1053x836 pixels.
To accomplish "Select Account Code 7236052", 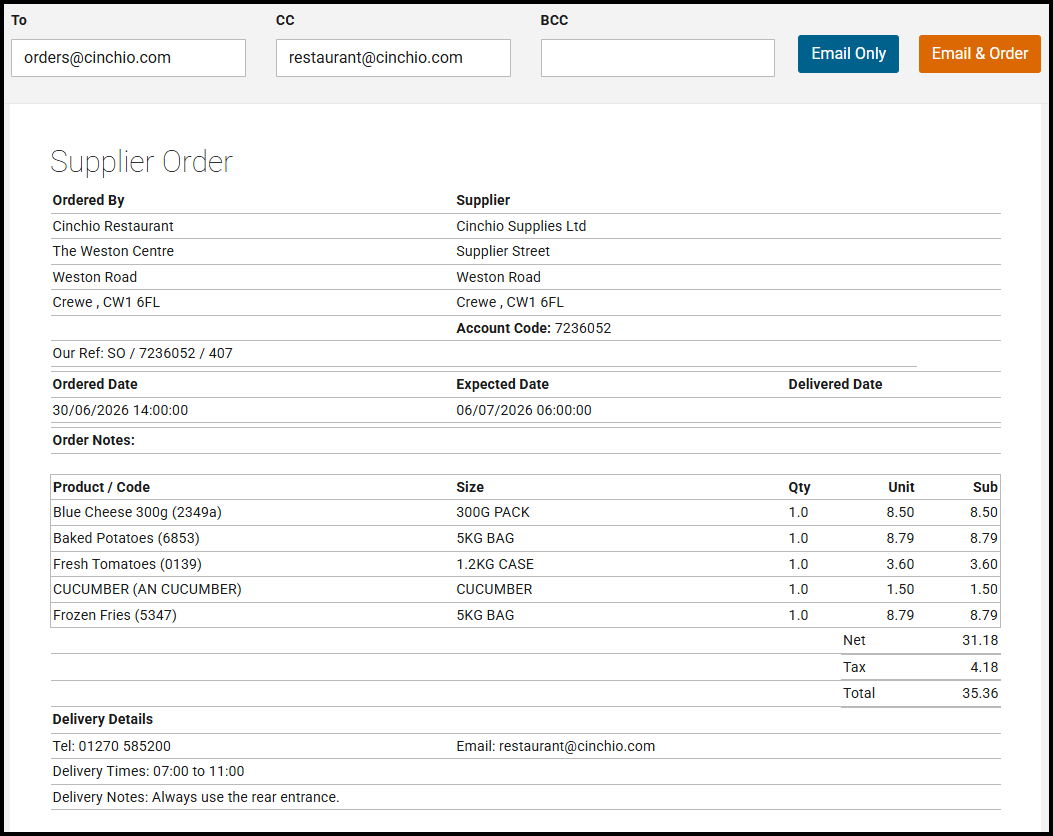I will (533, 328).
